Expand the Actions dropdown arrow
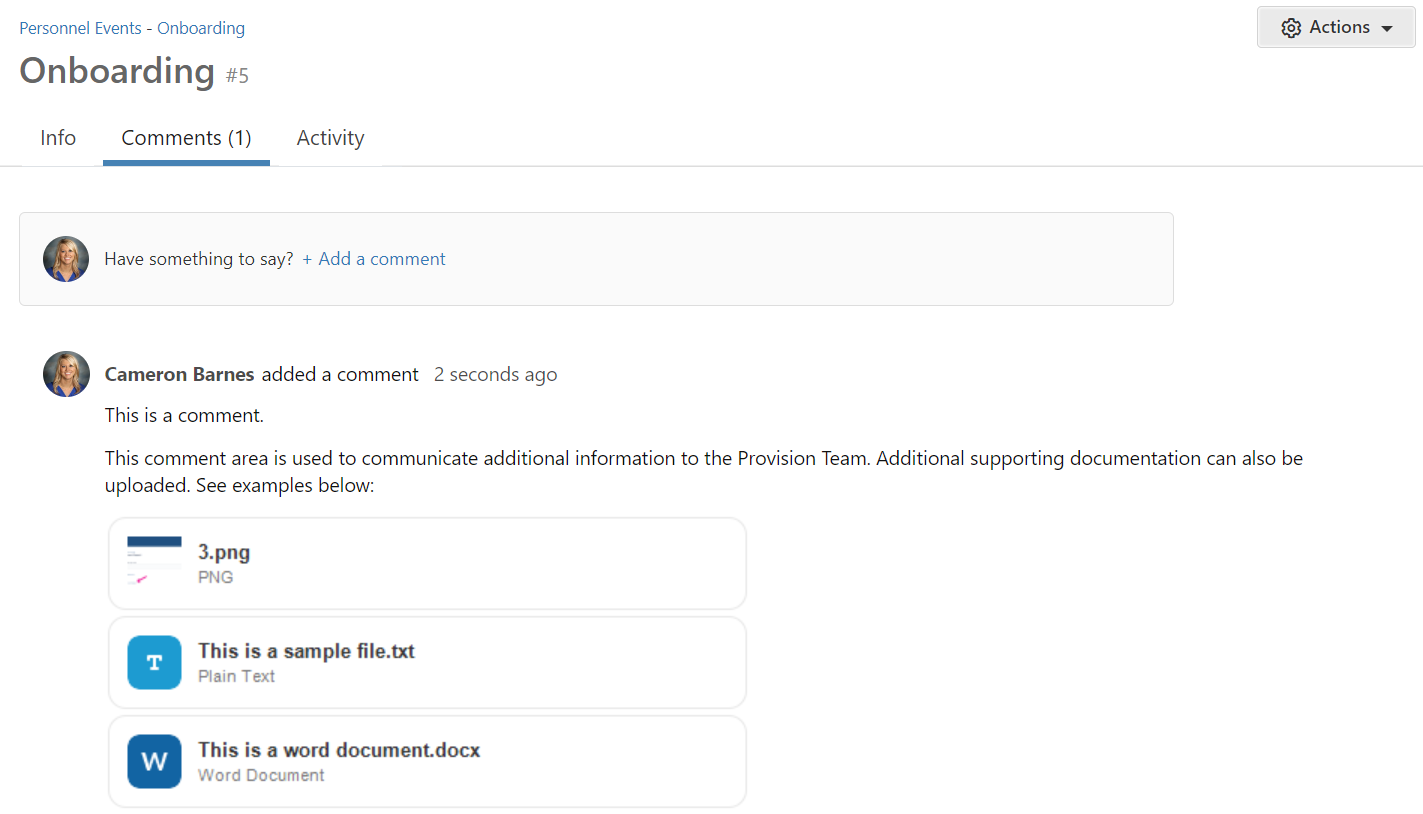The image size is (1423, 814). [1387, 29]
